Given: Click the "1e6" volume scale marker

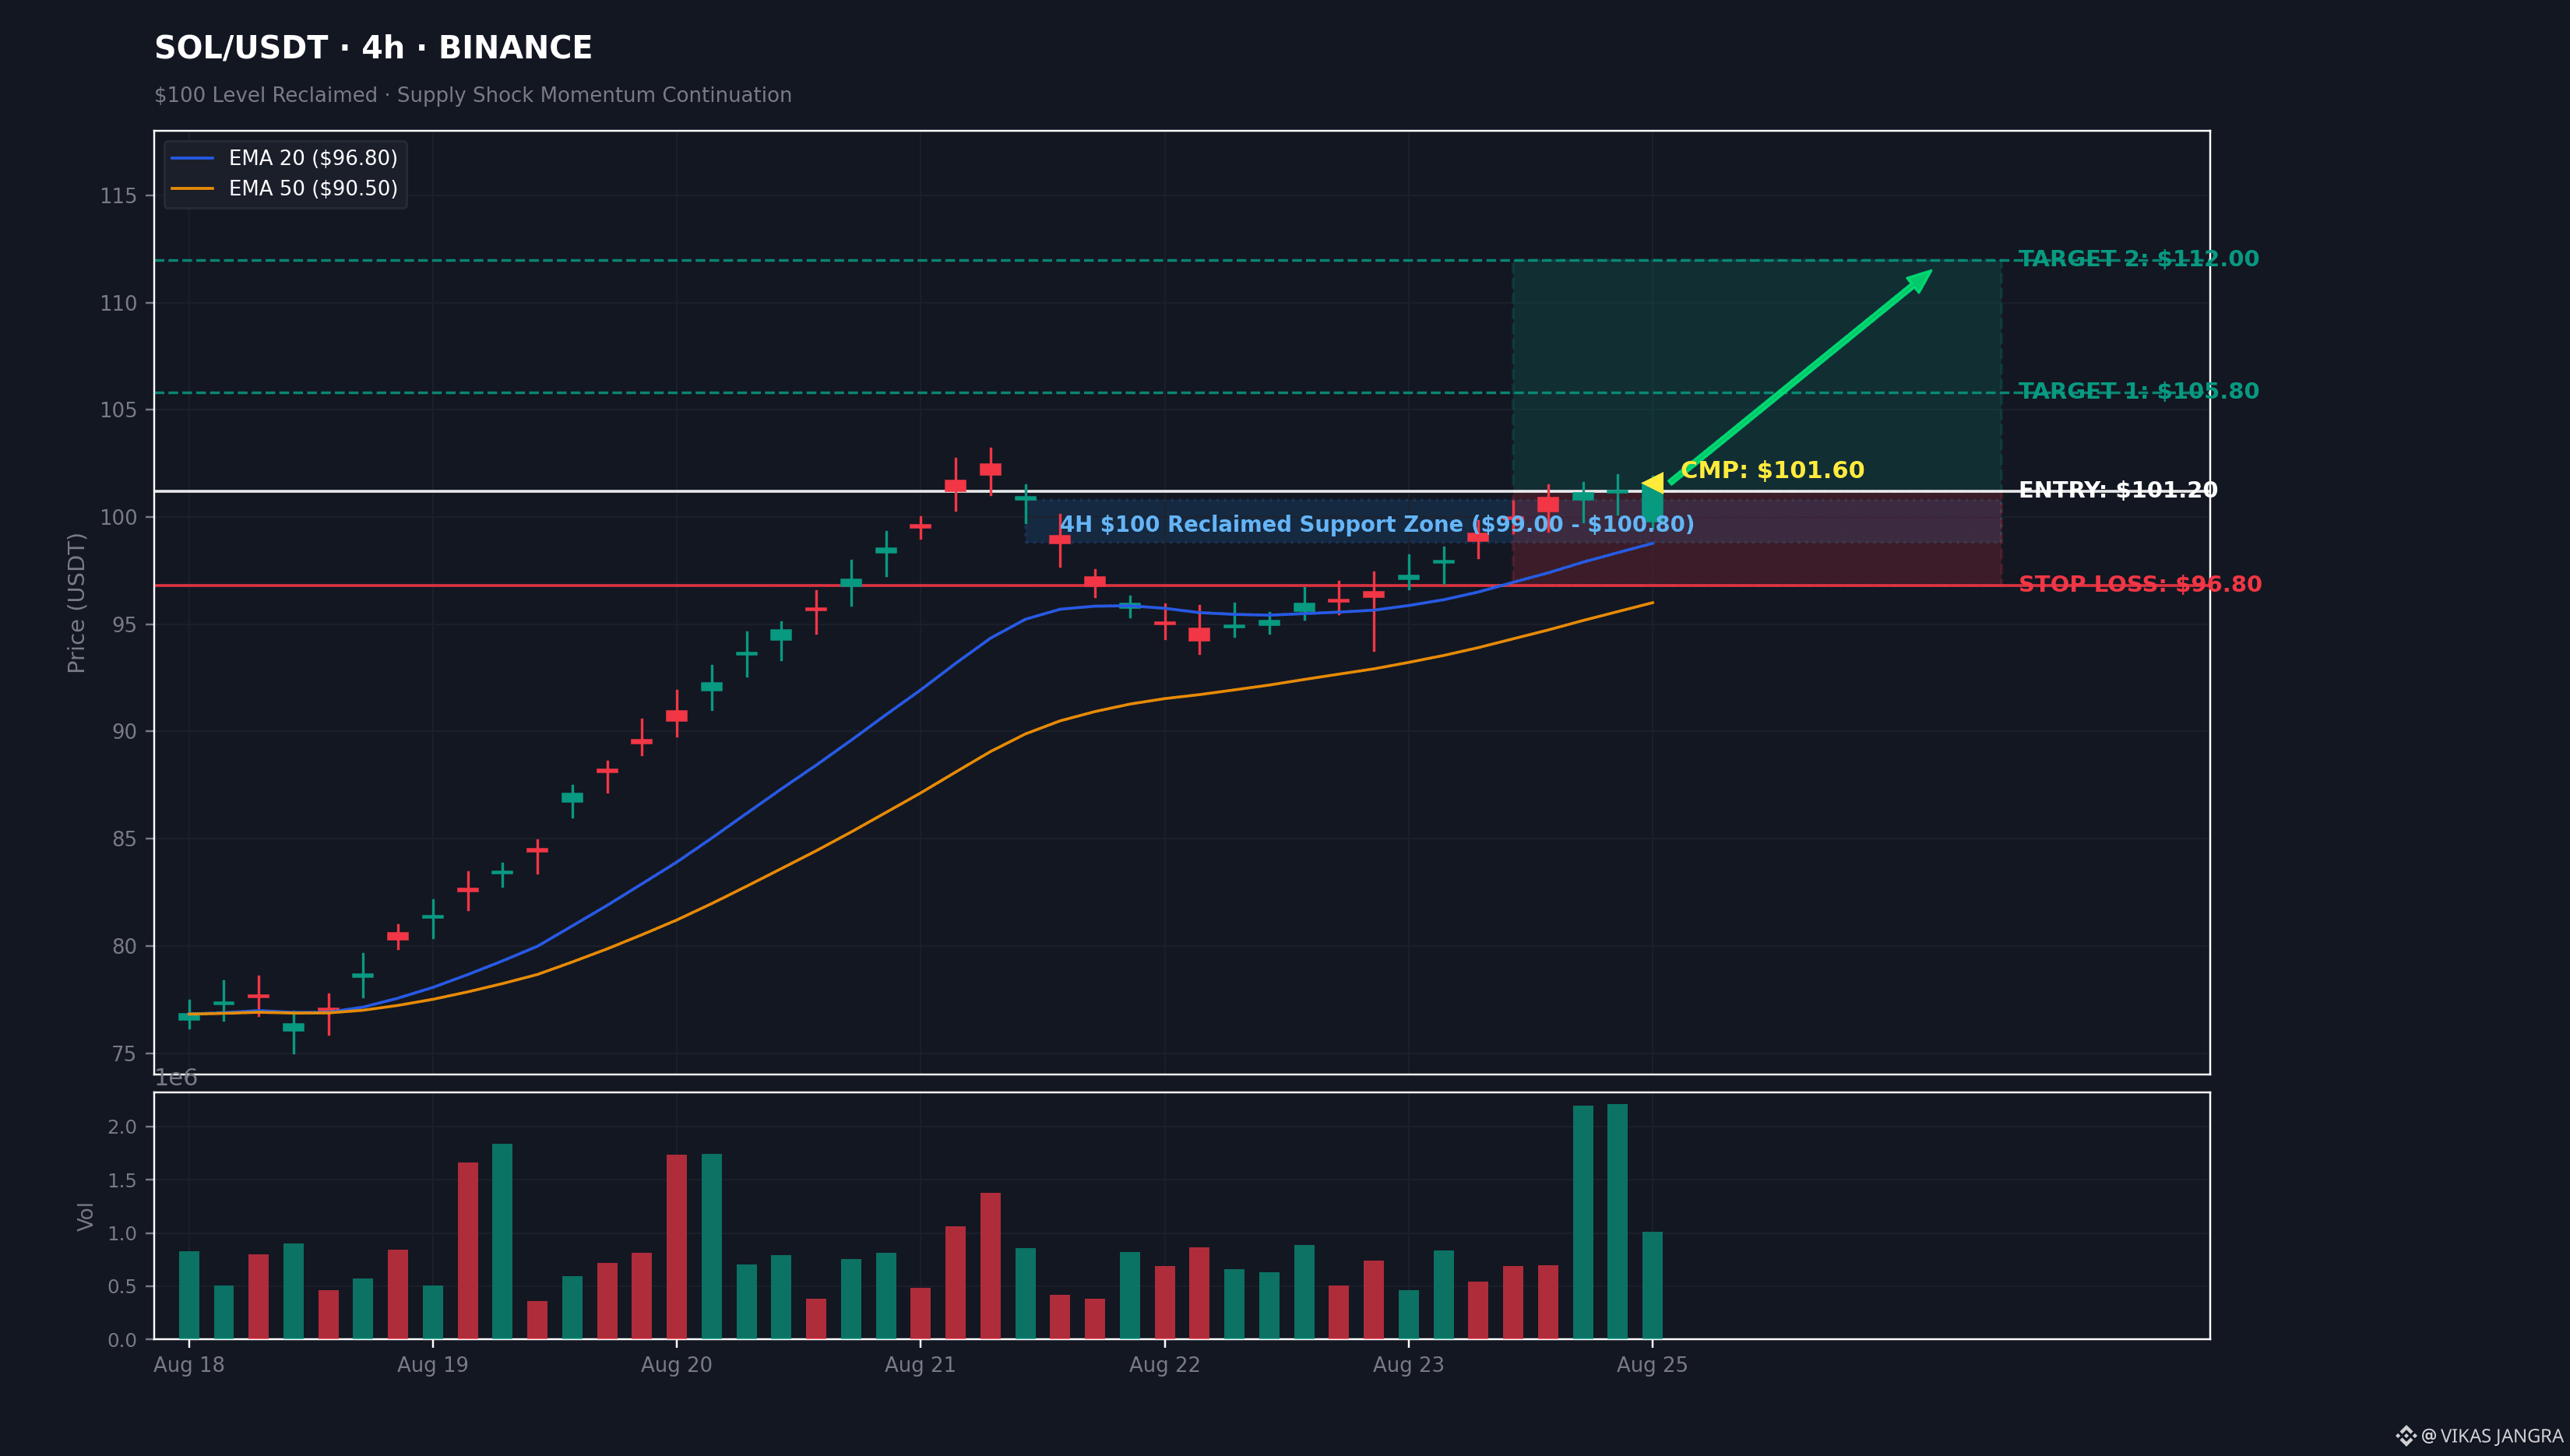Looking at the screenshot, I should pos(176,1077).
